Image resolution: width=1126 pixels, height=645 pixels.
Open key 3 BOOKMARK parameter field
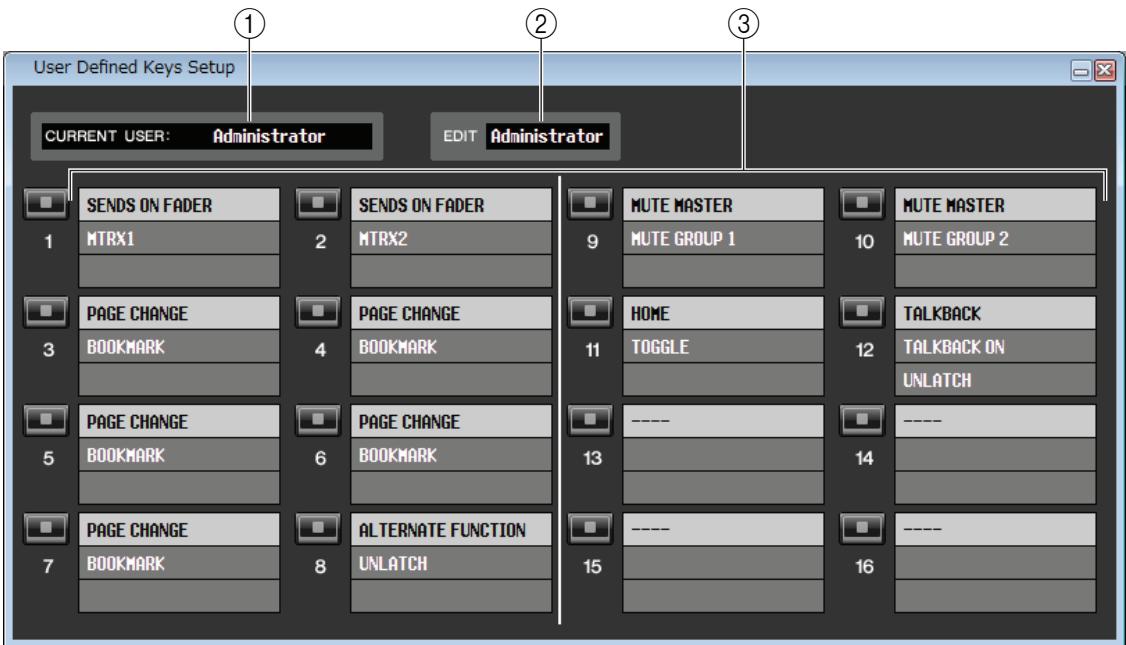click(179, 347)
